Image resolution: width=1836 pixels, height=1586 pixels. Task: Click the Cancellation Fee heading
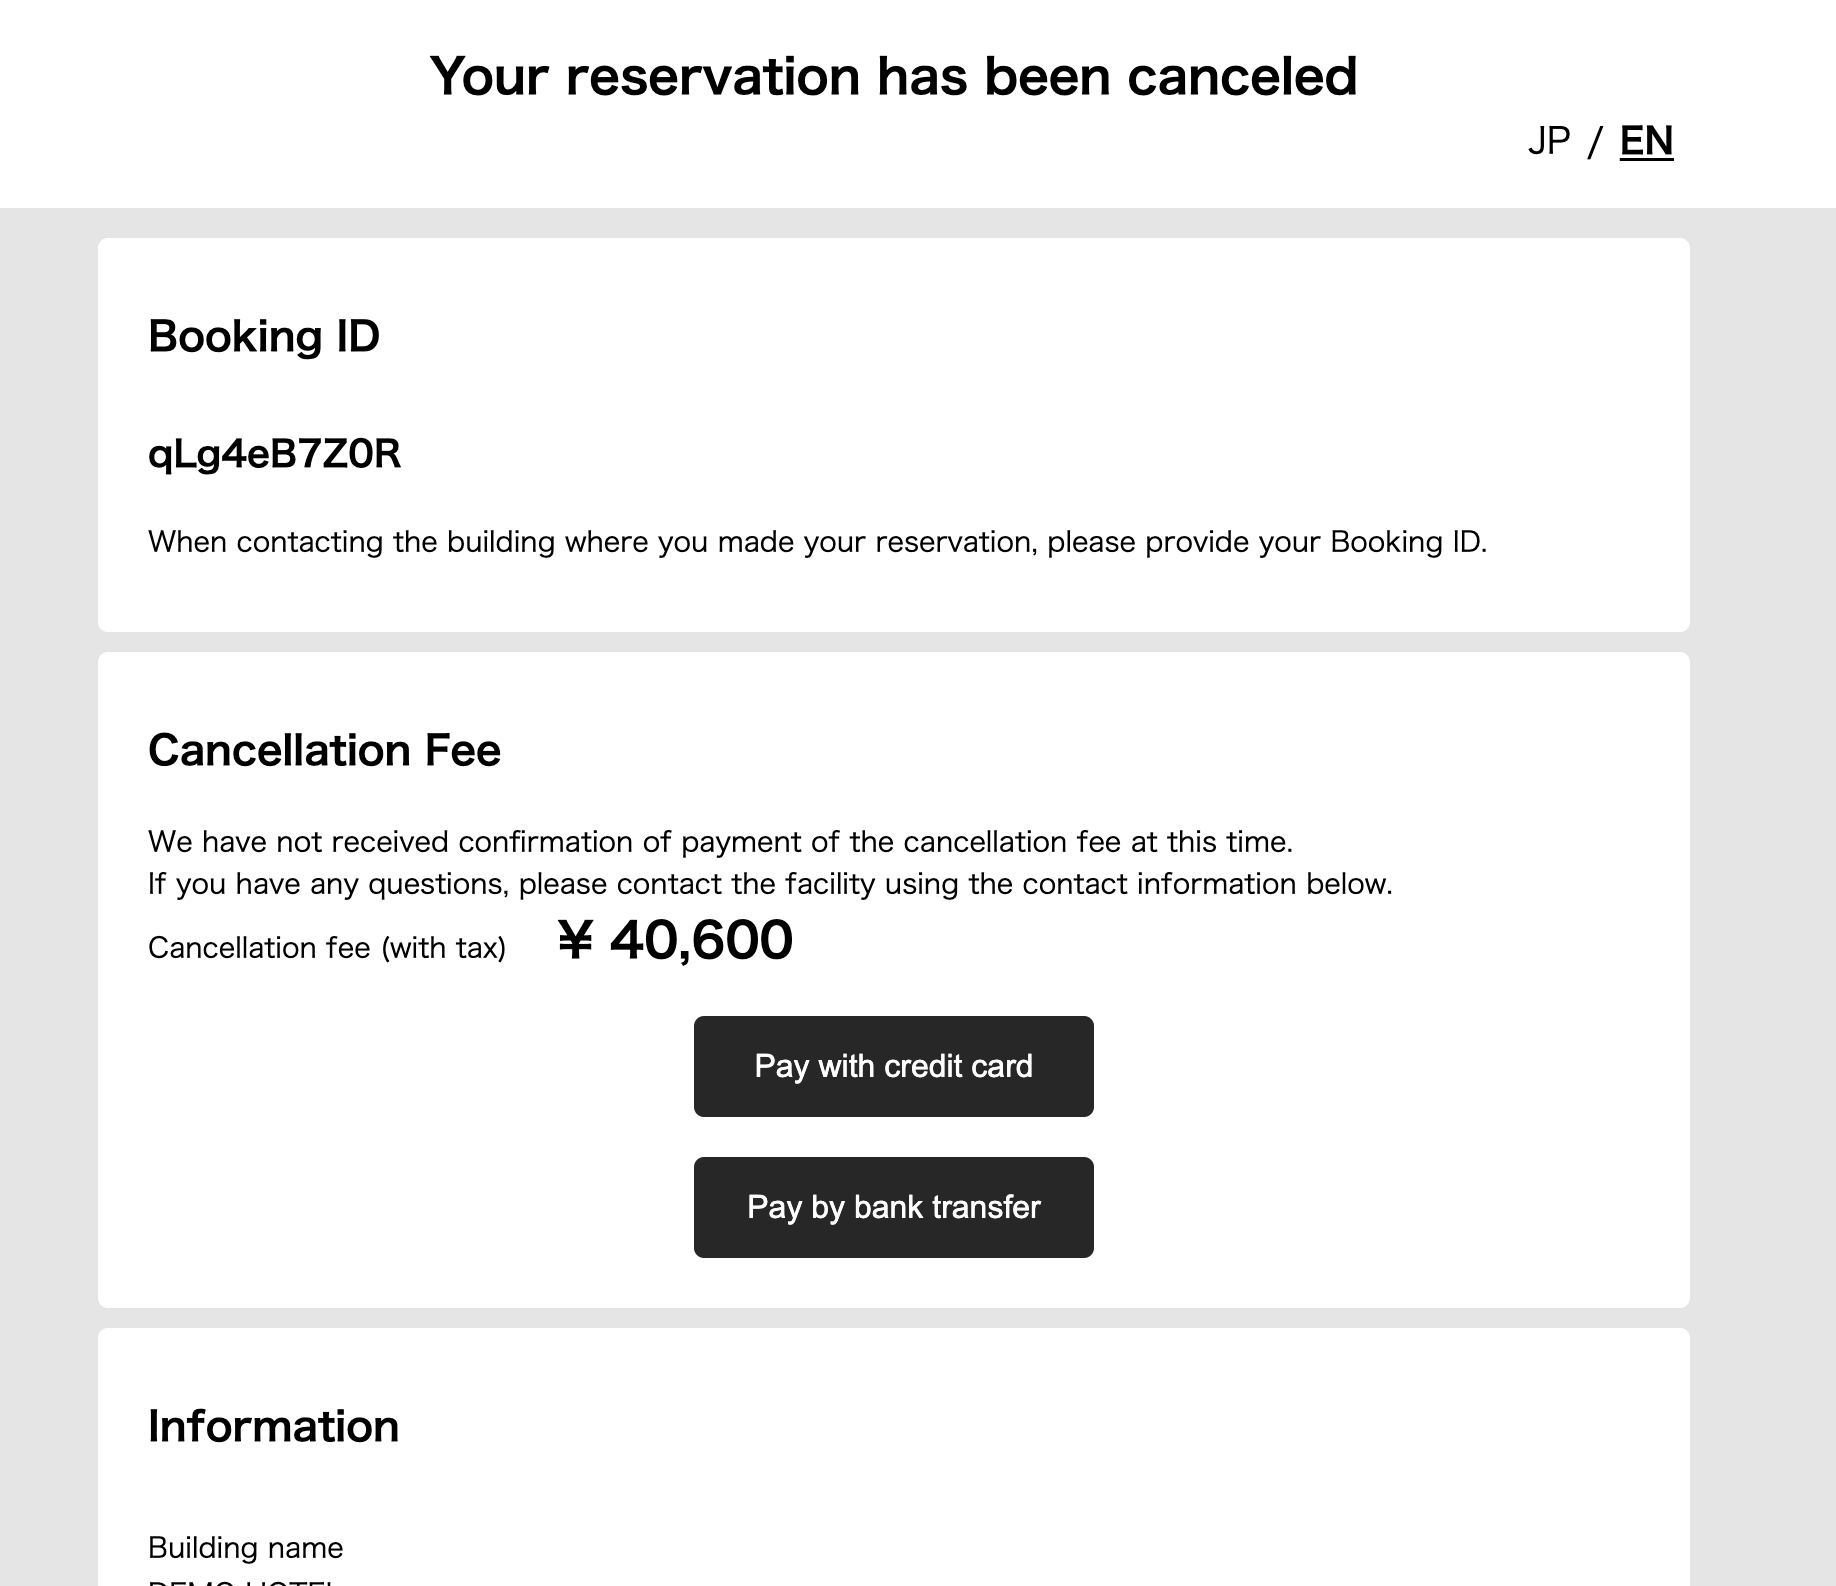pos(324,750)
